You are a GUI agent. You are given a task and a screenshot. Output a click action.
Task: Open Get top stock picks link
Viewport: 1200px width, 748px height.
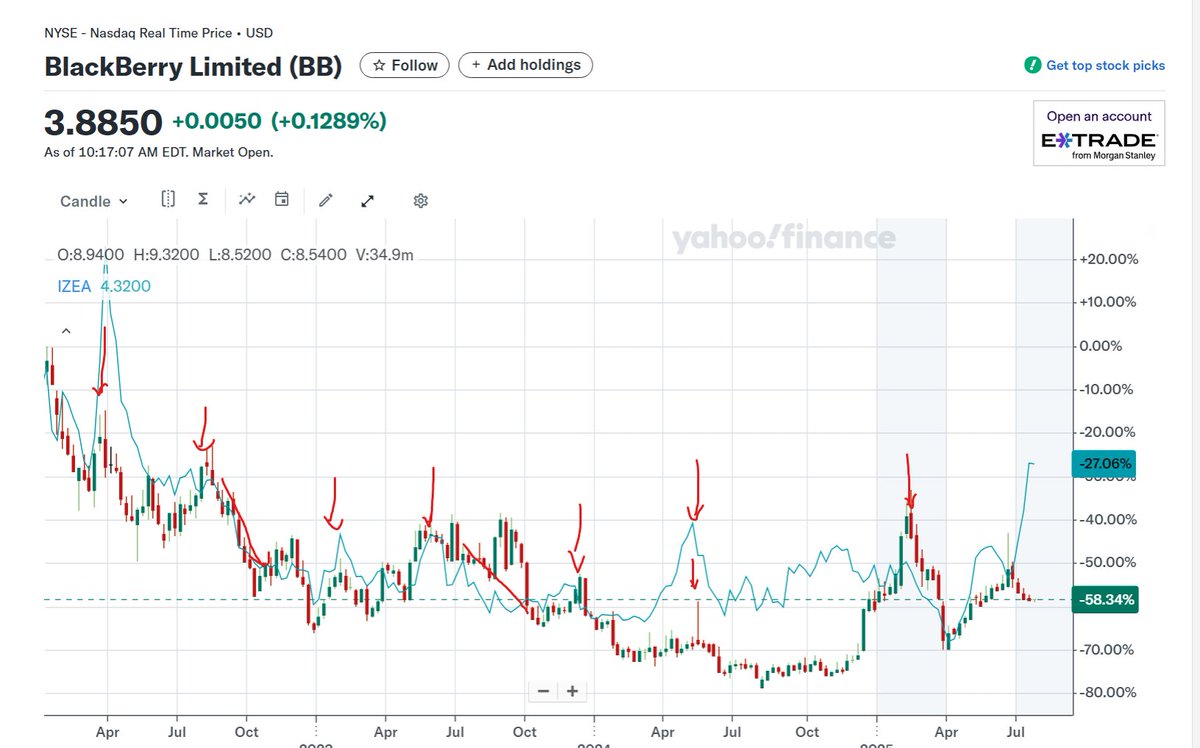(1105, 65)
